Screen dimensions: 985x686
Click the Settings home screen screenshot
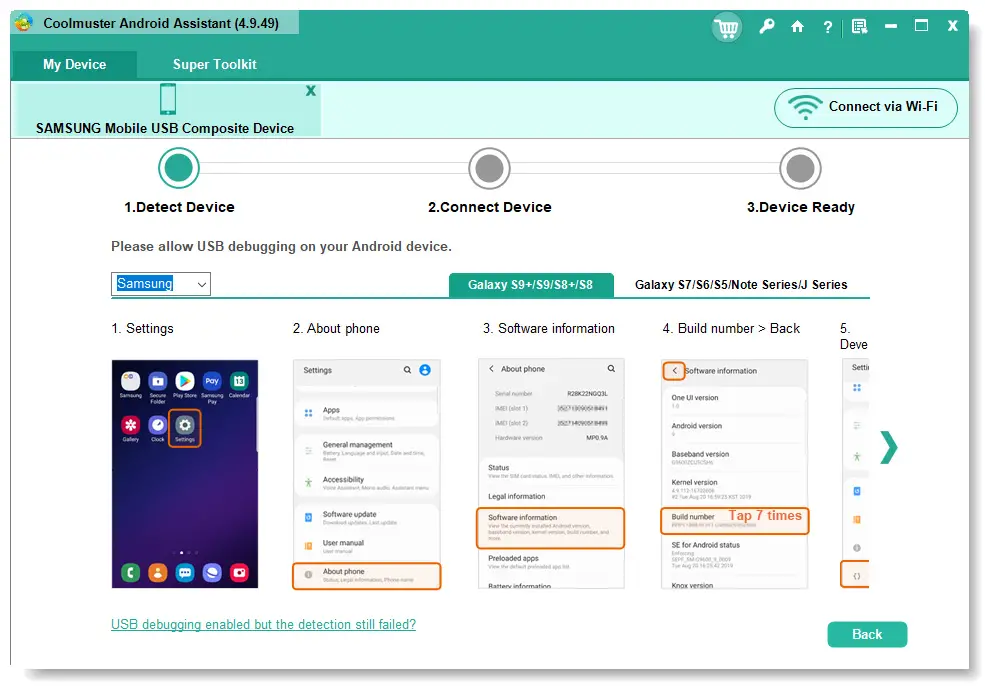(x=185, y=474)
